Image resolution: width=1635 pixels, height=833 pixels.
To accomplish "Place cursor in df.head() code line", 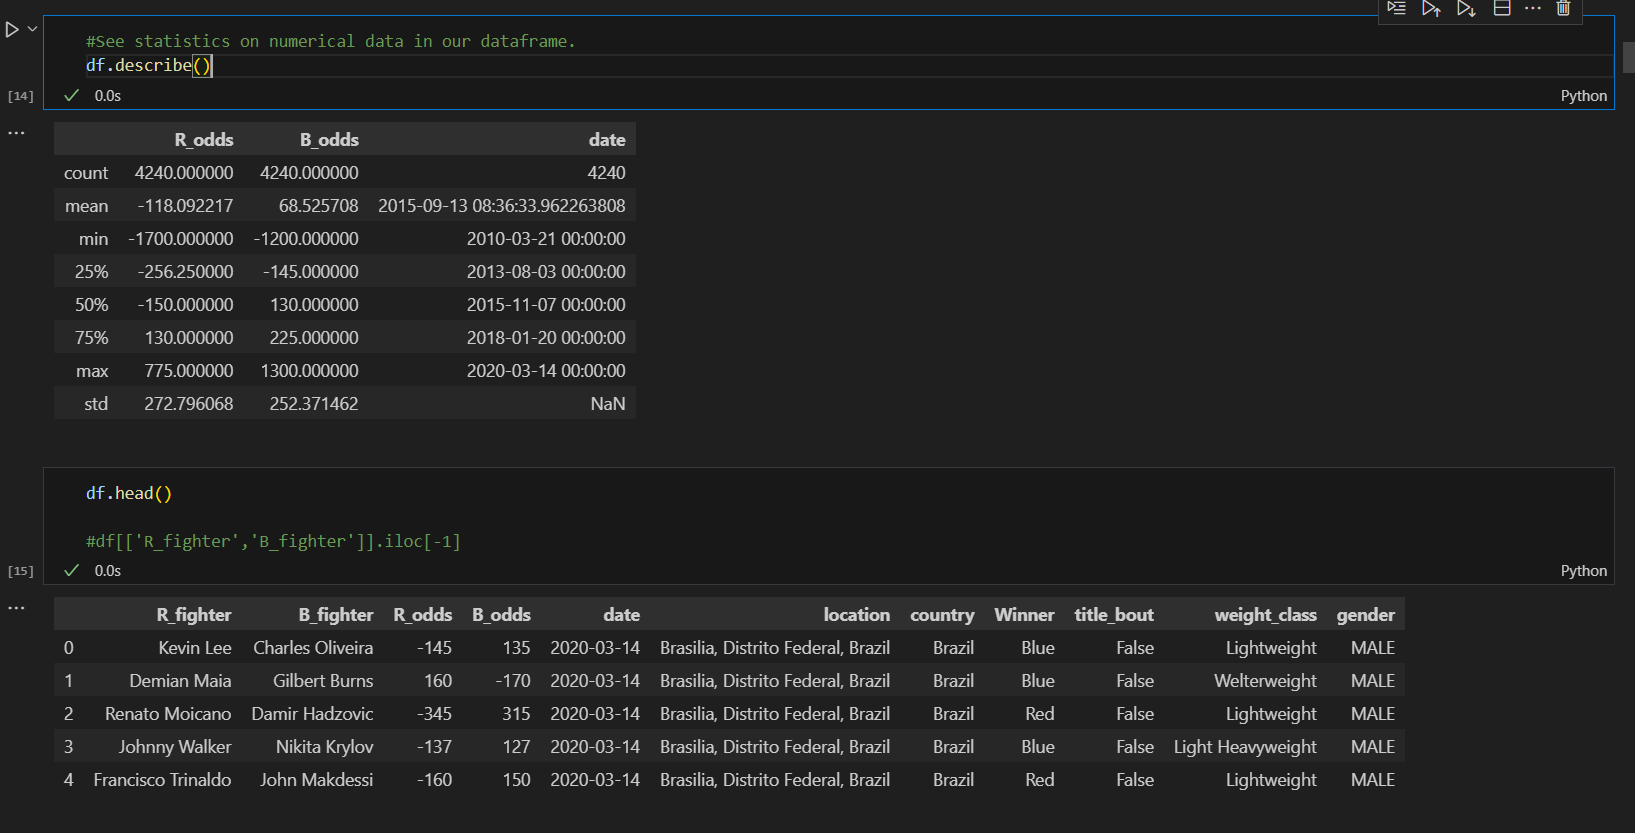I will click(129, 493).
